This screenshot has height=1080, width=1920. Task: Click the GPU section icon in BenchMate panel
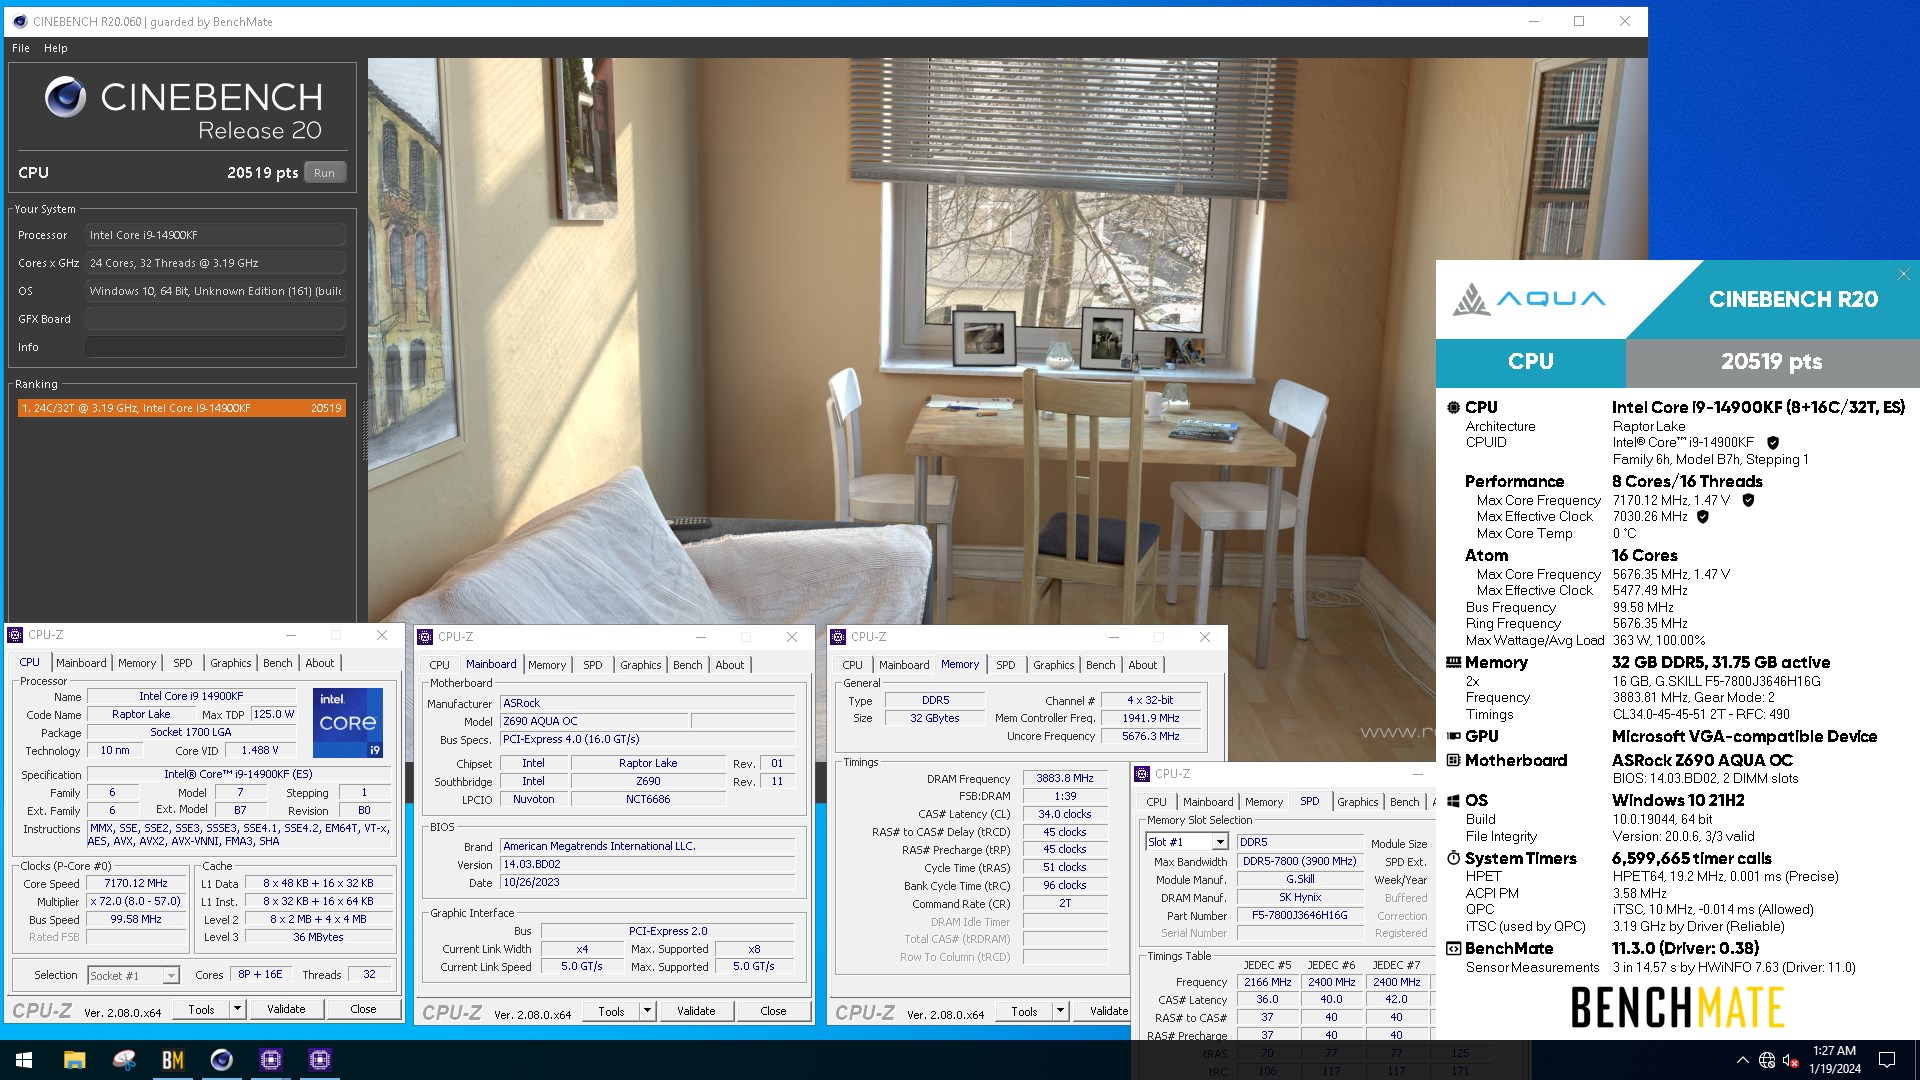pyautogui.click(x=1453, y=736)
